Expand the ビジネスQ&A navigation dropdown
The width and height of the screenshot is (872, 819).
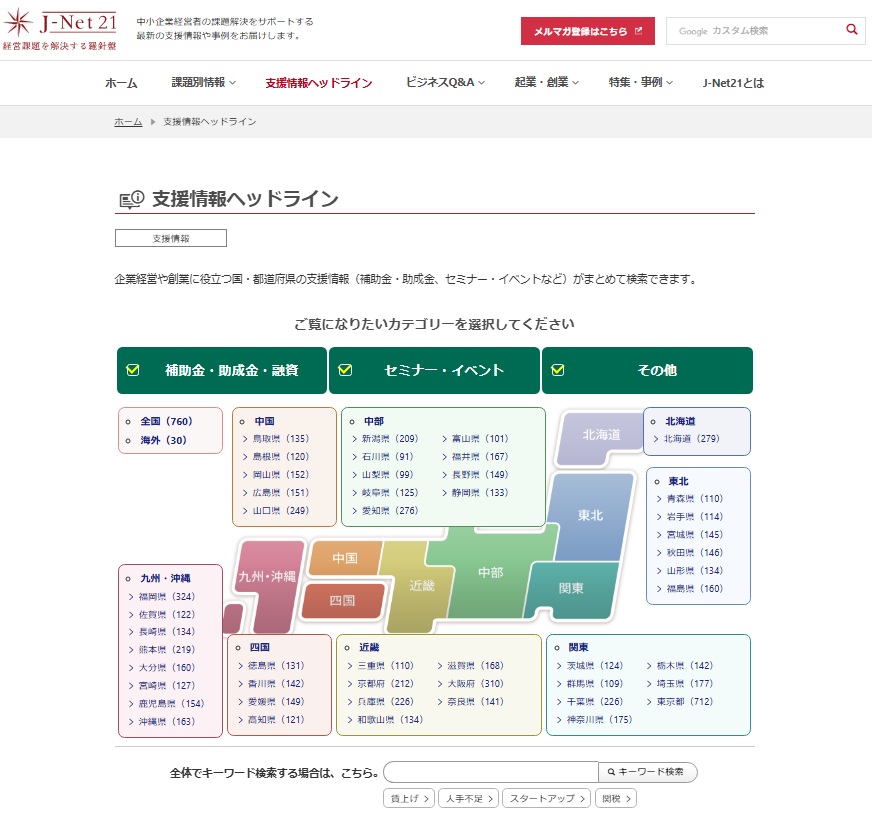[446, 83]
